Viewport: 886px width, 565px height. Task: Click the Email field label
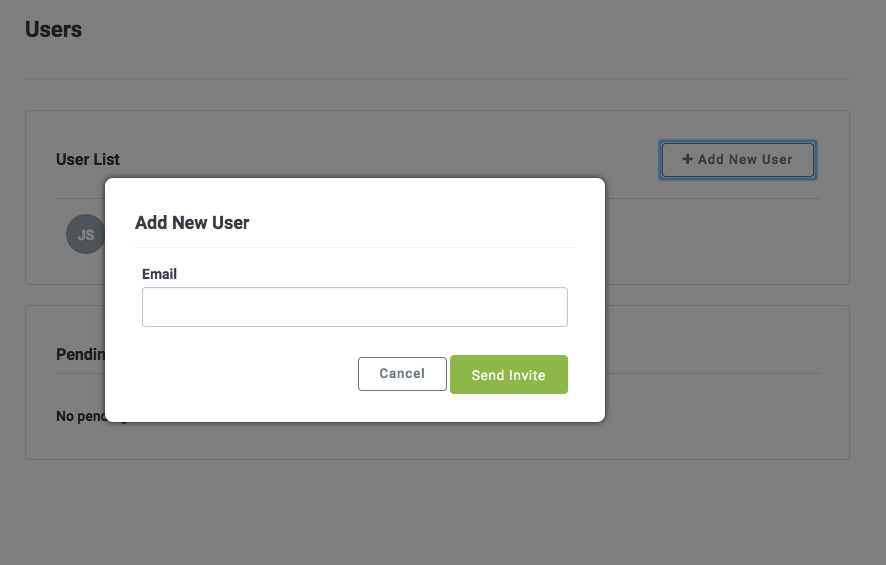point(159,274)
